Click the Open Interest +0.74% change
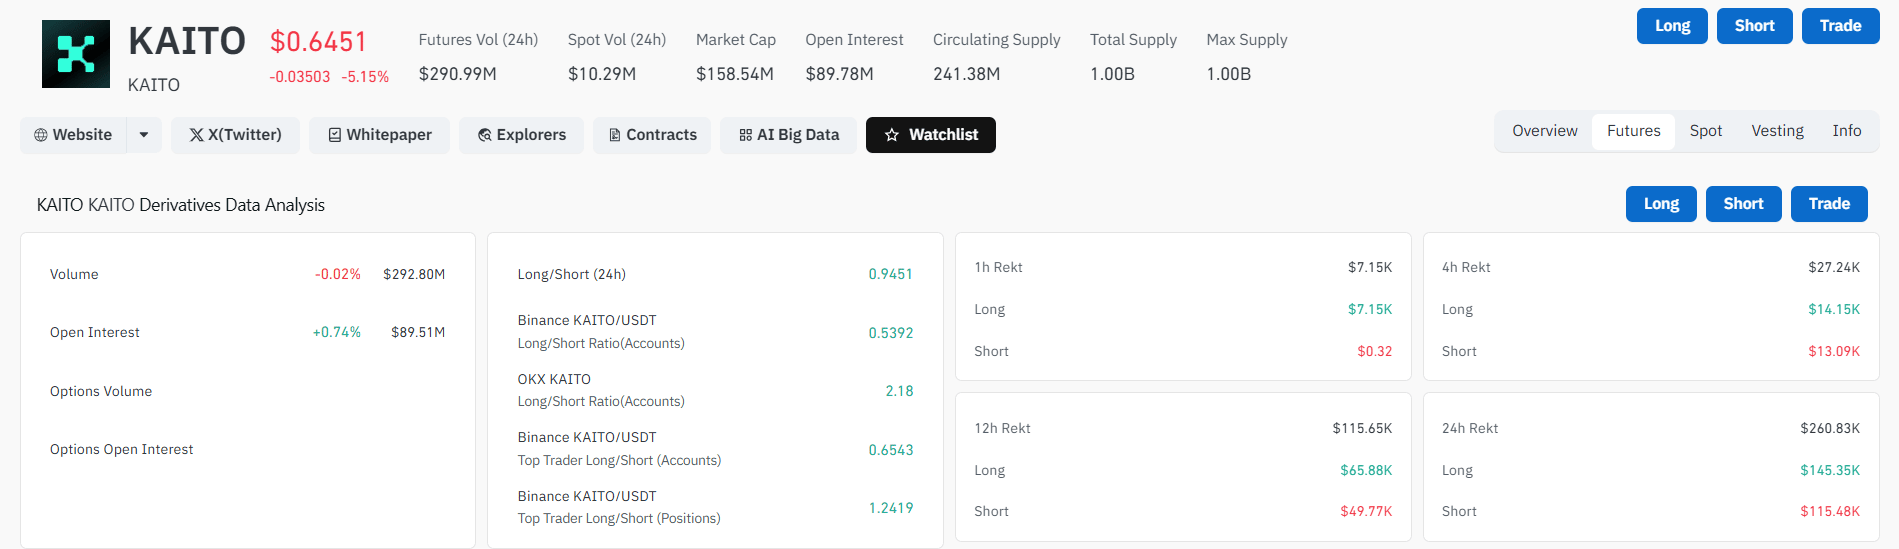Image resolution: width=1899 pixels, height=549 pixels. [337, 332]
